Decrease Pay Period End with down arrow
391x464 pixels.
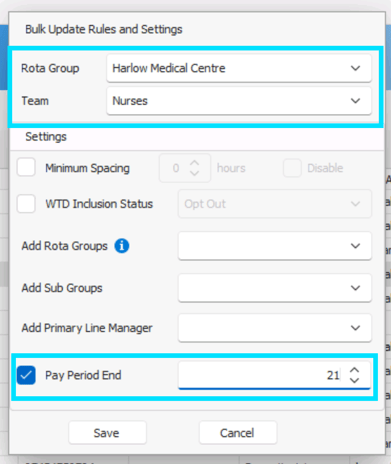(354, 380)
